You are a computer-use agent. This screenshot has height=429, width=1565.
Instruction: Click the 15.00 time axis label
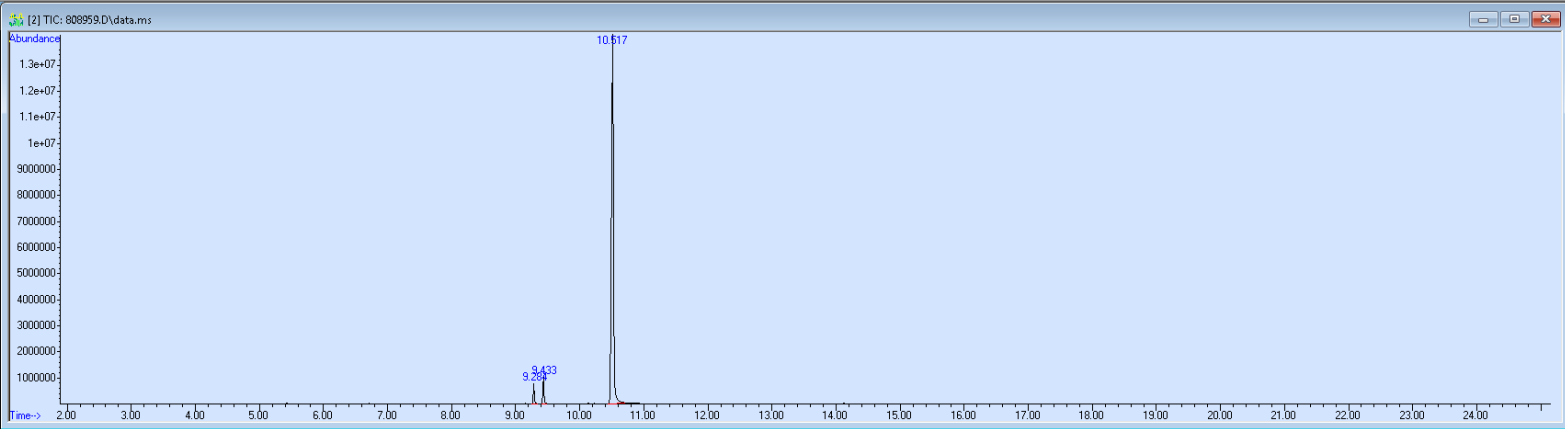pyautogui.click(x=899, y=414)
